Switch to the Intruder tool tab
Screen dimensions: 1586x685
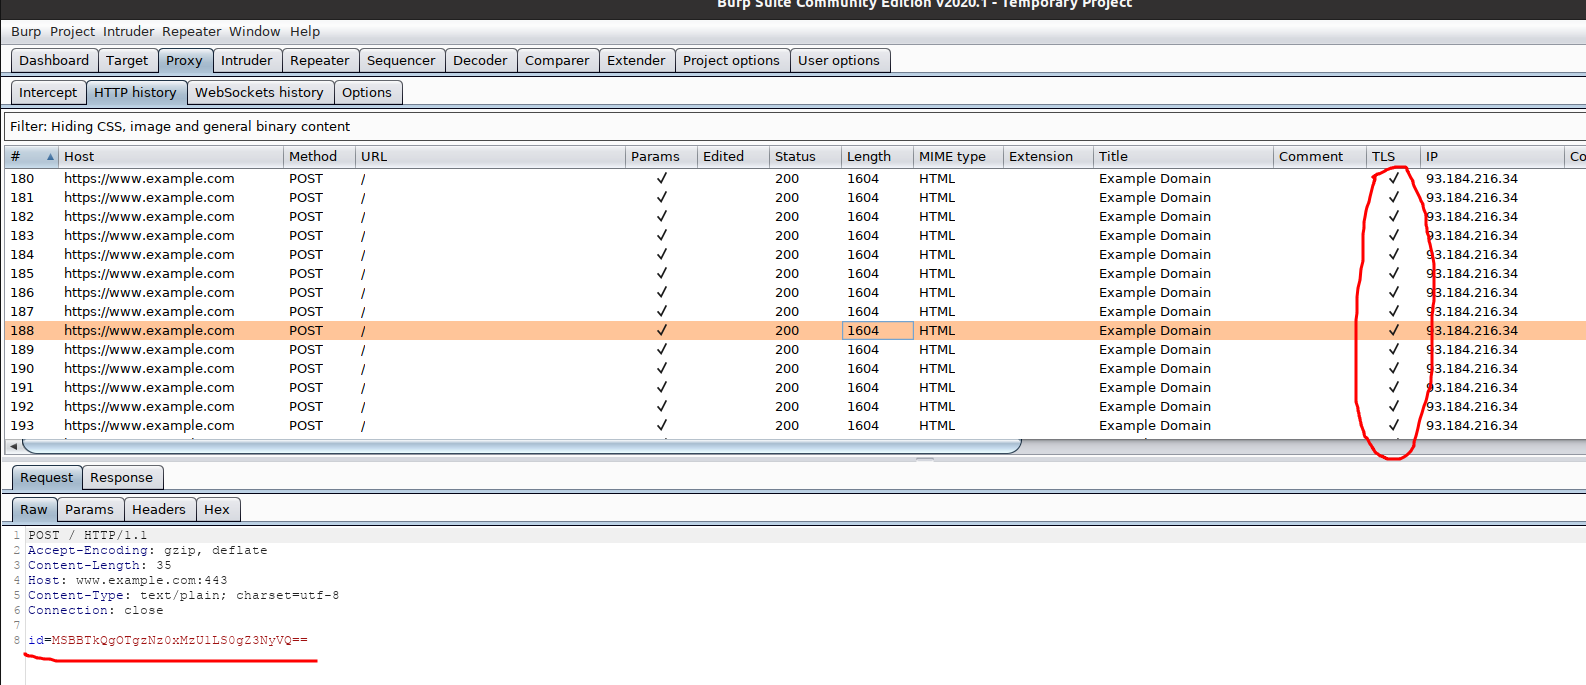click(247, 61)
